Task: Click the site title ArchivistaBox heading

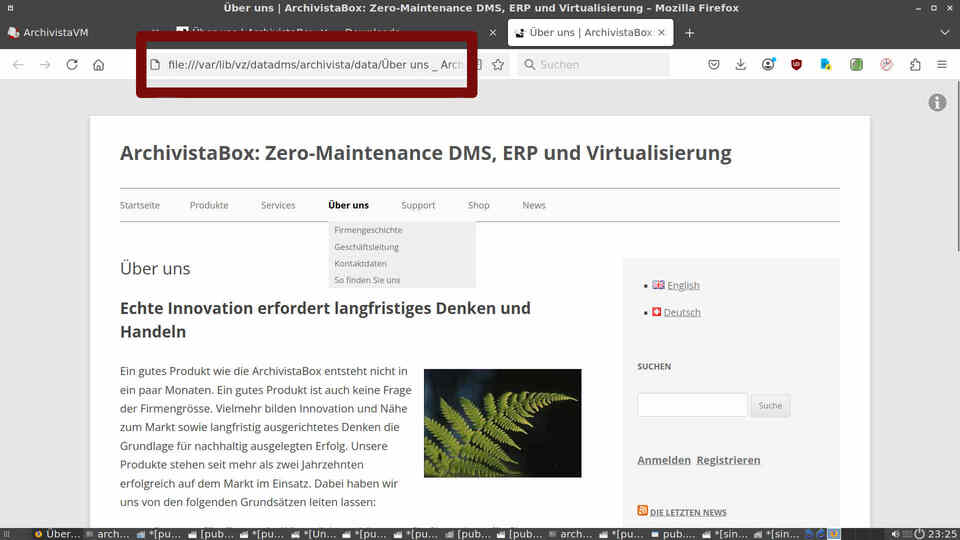Action: 426,153
